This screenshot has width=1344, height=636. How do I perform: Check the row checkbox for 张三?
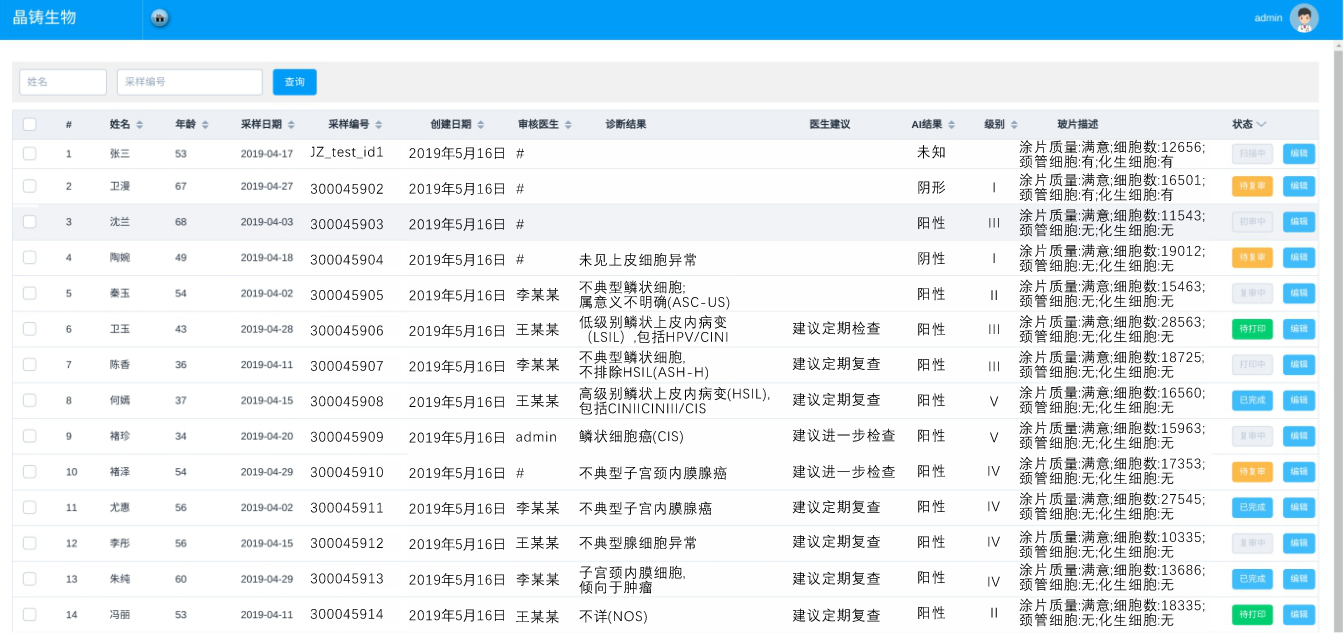coord(30,154)
